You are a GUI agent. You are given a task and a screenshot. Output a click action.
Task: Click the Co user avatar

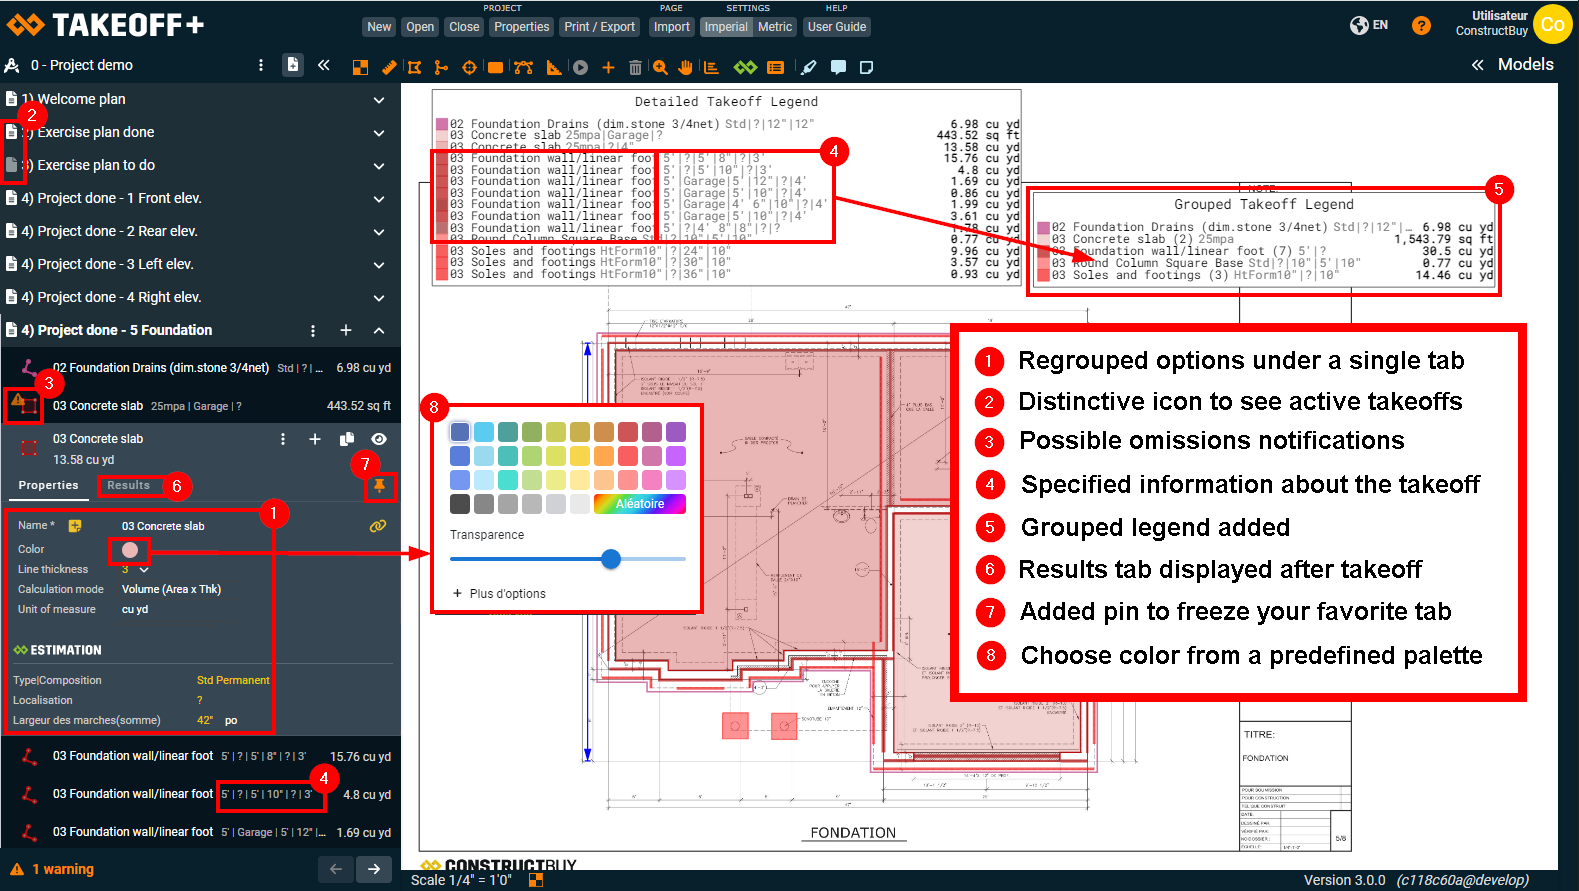tap(1553, 25)
